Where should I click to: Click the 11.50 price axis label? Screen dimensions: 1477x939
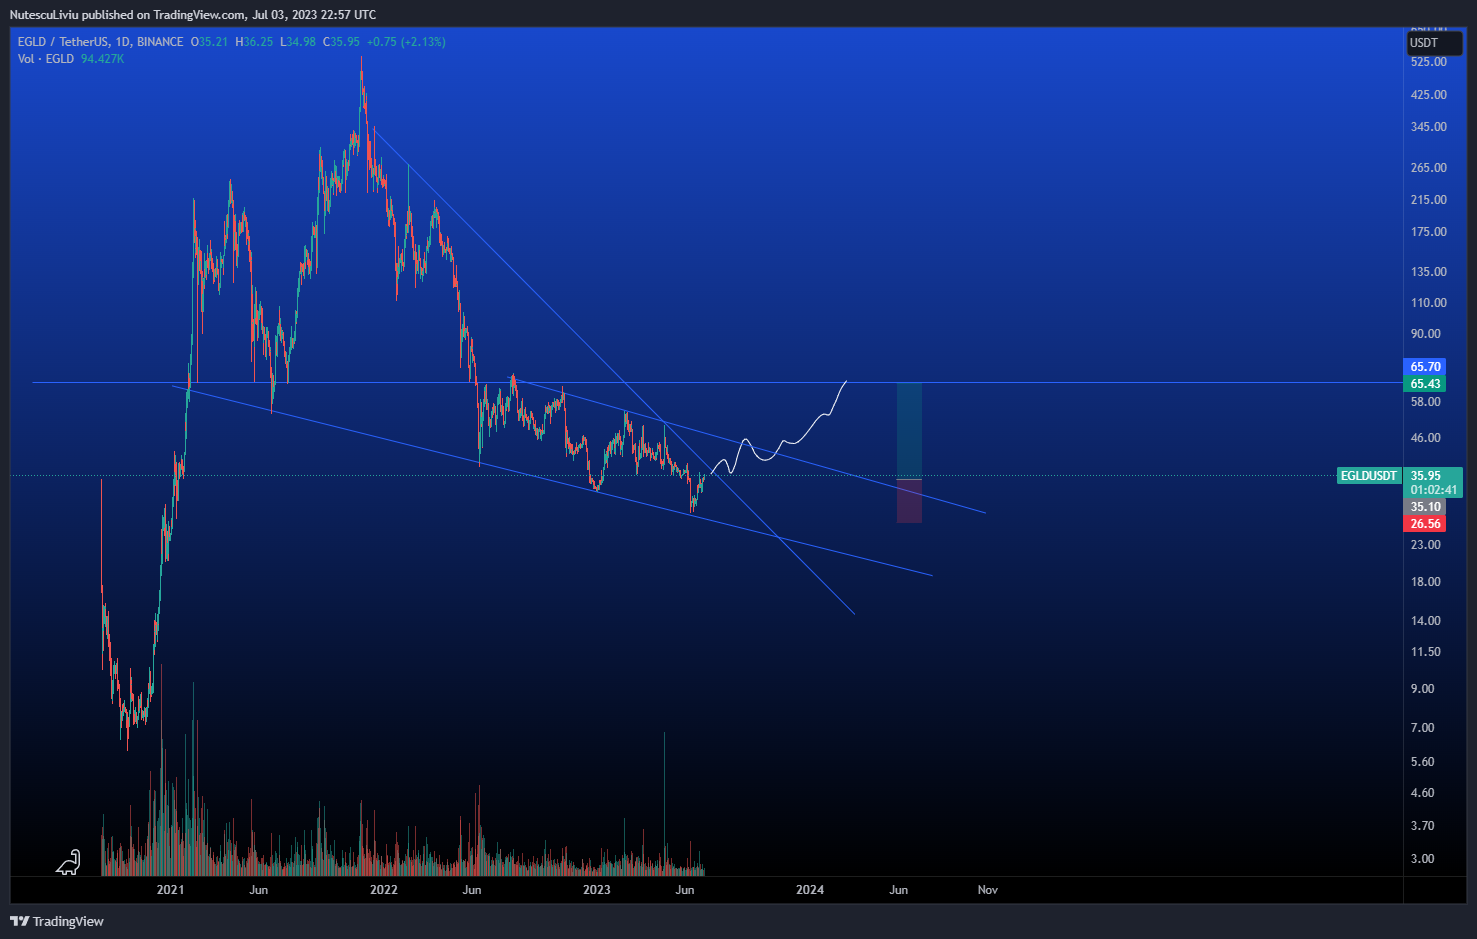(1425, 652)
